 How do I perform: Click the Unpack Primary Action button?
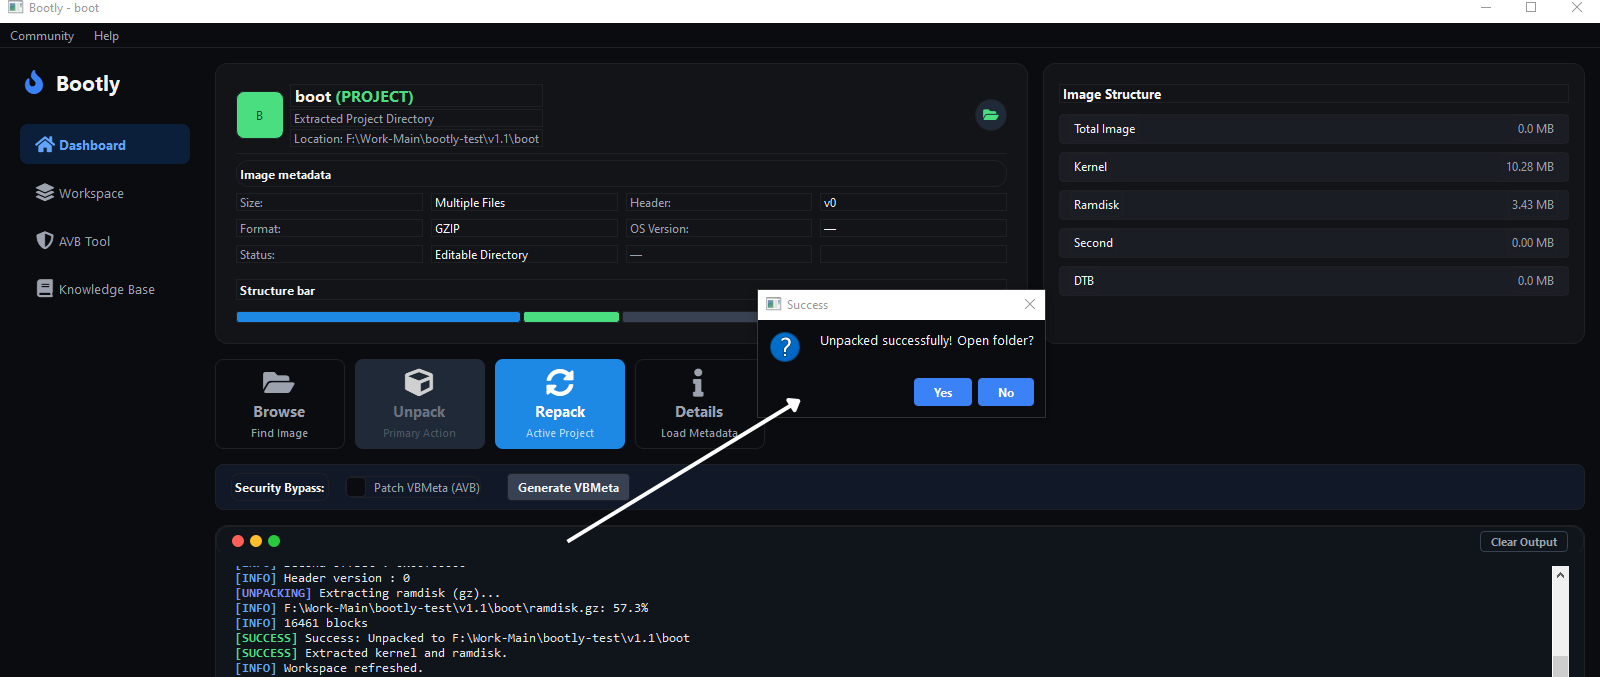click(420, 404)
